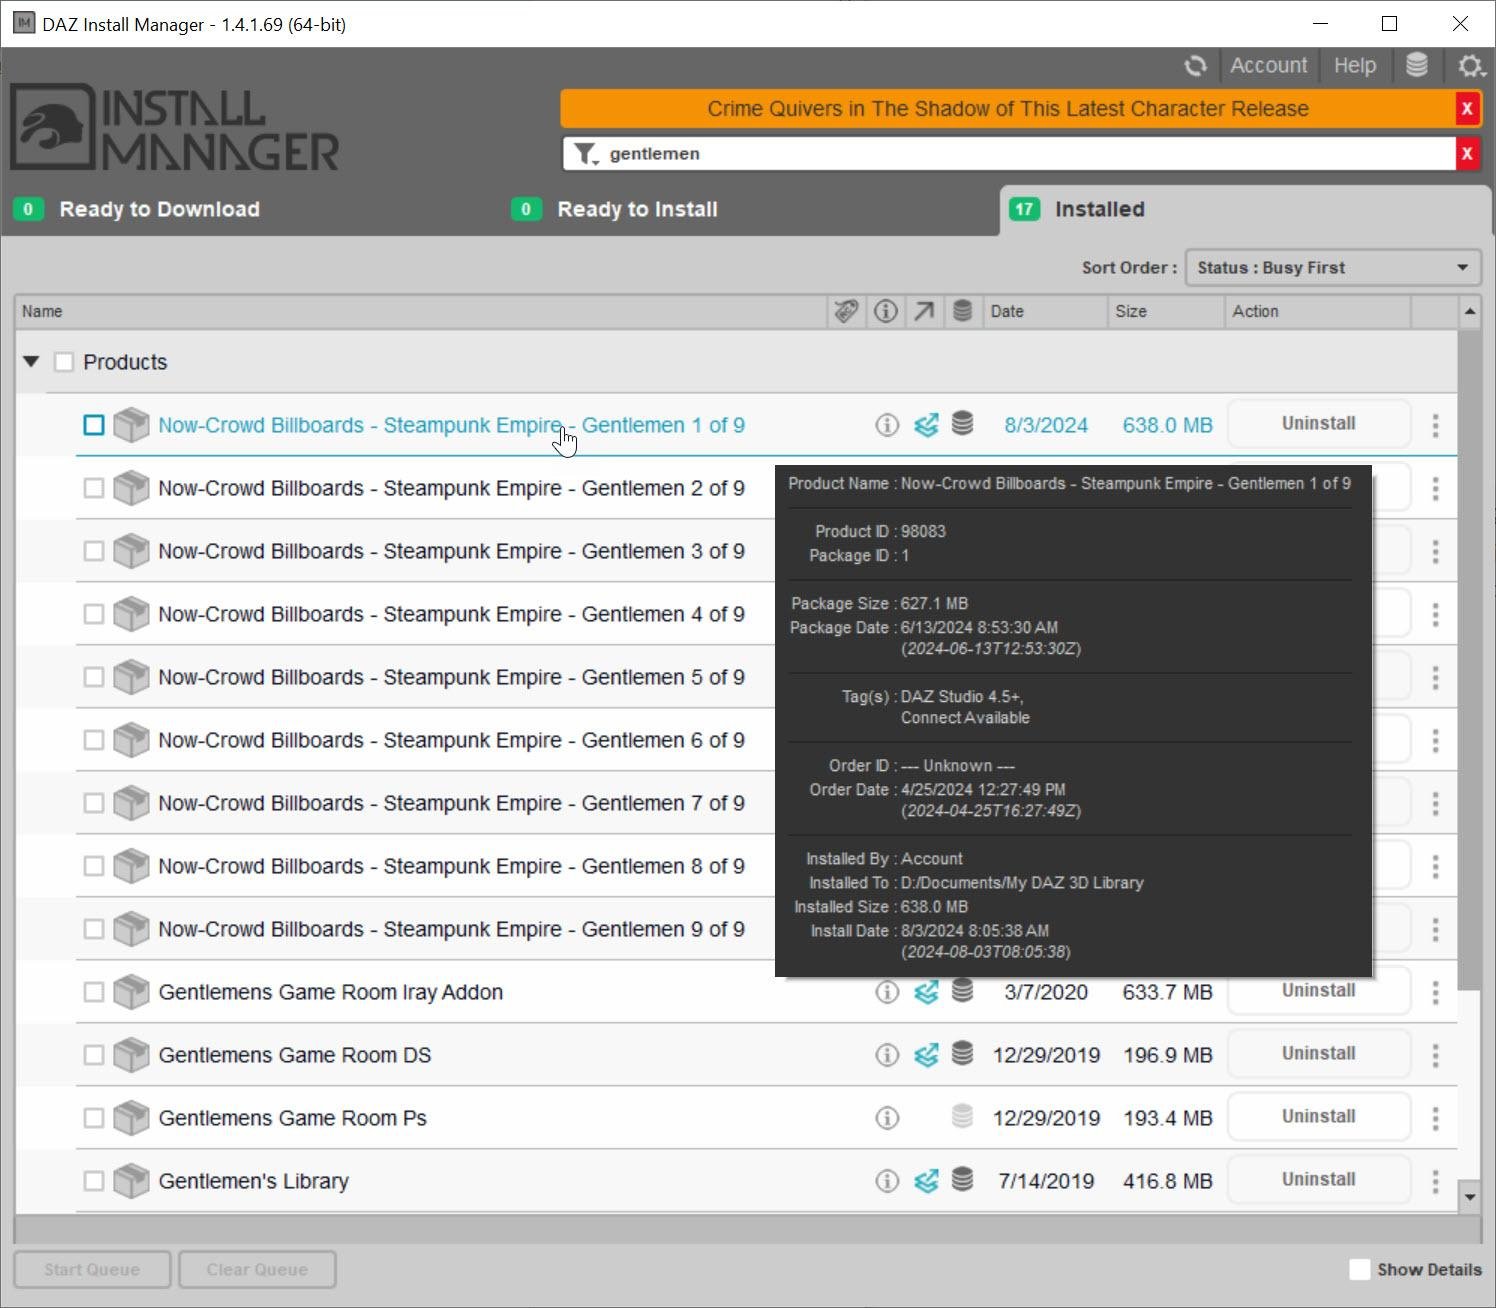Sort by the Name column header
This screenshot has width=1496, height=1308.
click(x=421, y=311)
